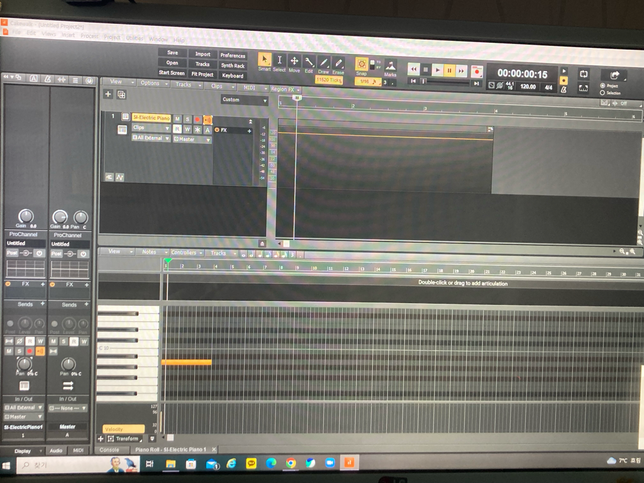Solo the SI-Electric Piano track
This screenshot has width=644, height=483.
(x=187, y=118)
